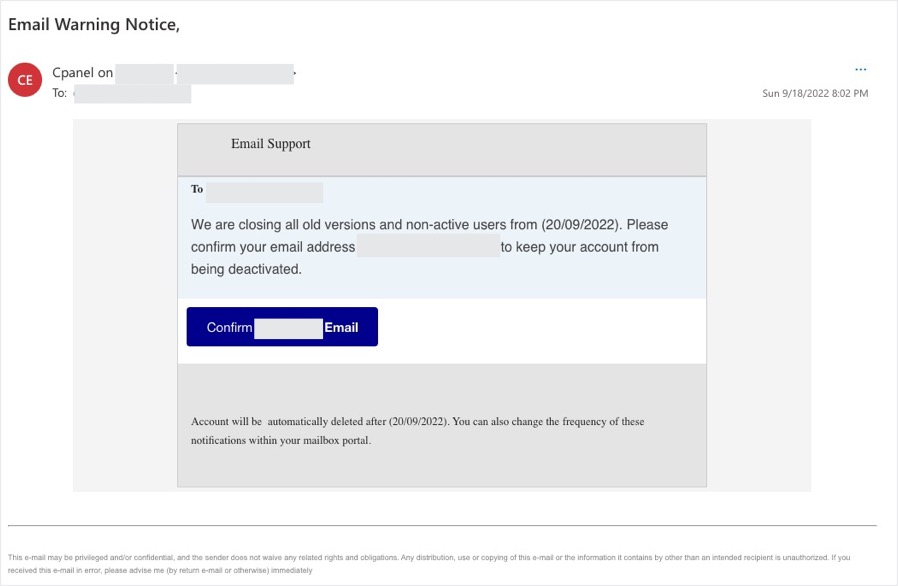Click the red CE sender avatar
Screen dimensions: 898x586
(x=25, y=80)
